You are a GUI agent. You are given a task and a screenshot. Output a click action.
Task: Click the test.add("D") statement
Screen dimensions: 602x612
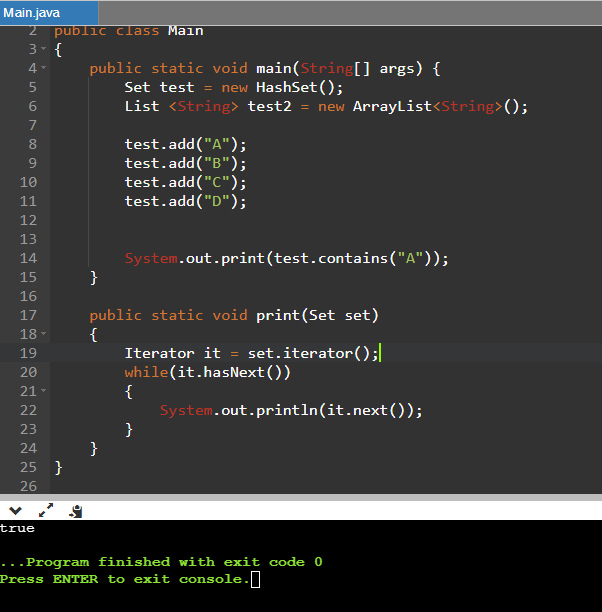(185, 201)
